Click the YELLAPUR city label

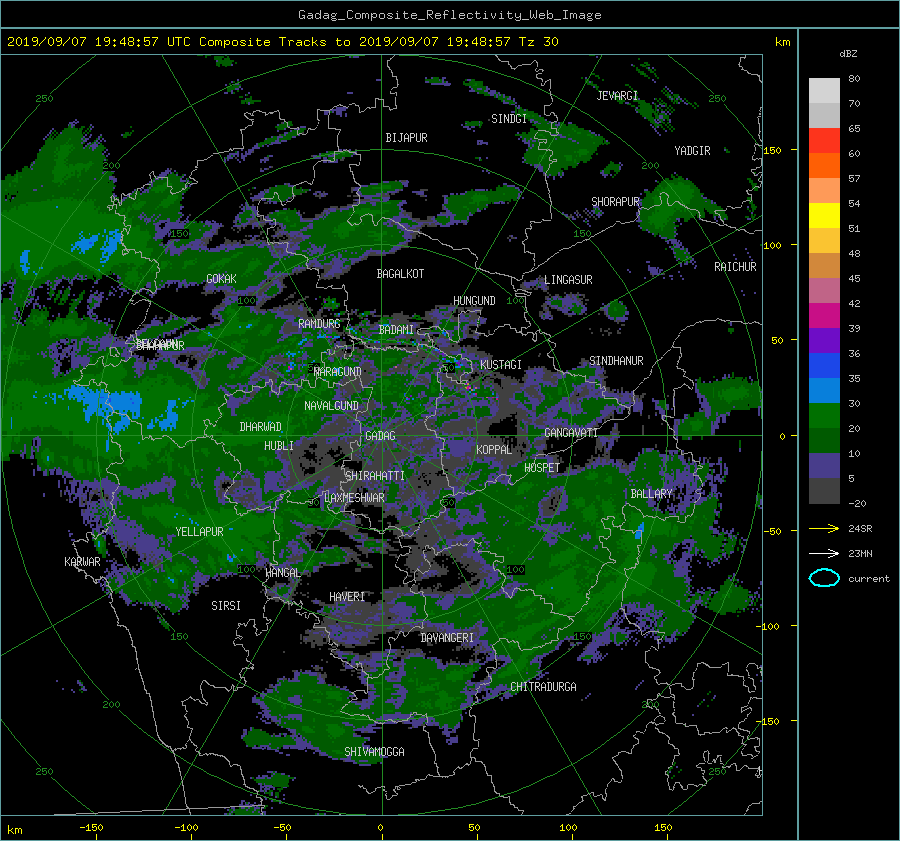pos(199,532)
